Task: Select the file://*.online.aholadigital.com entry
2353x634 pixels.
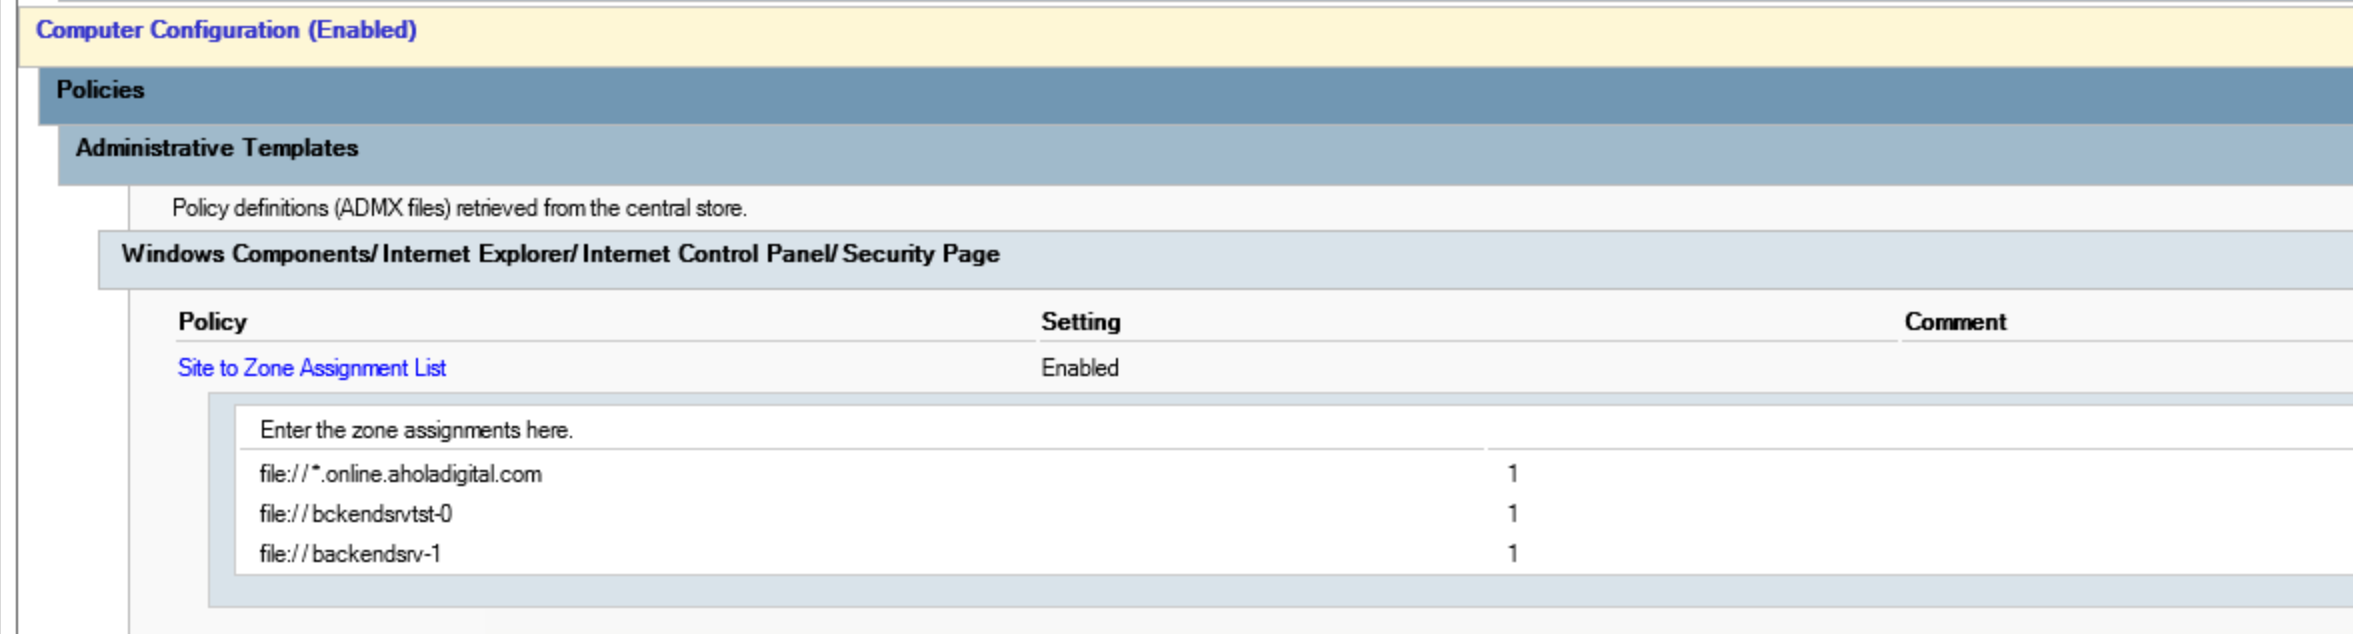Action: tap(400, 474)
